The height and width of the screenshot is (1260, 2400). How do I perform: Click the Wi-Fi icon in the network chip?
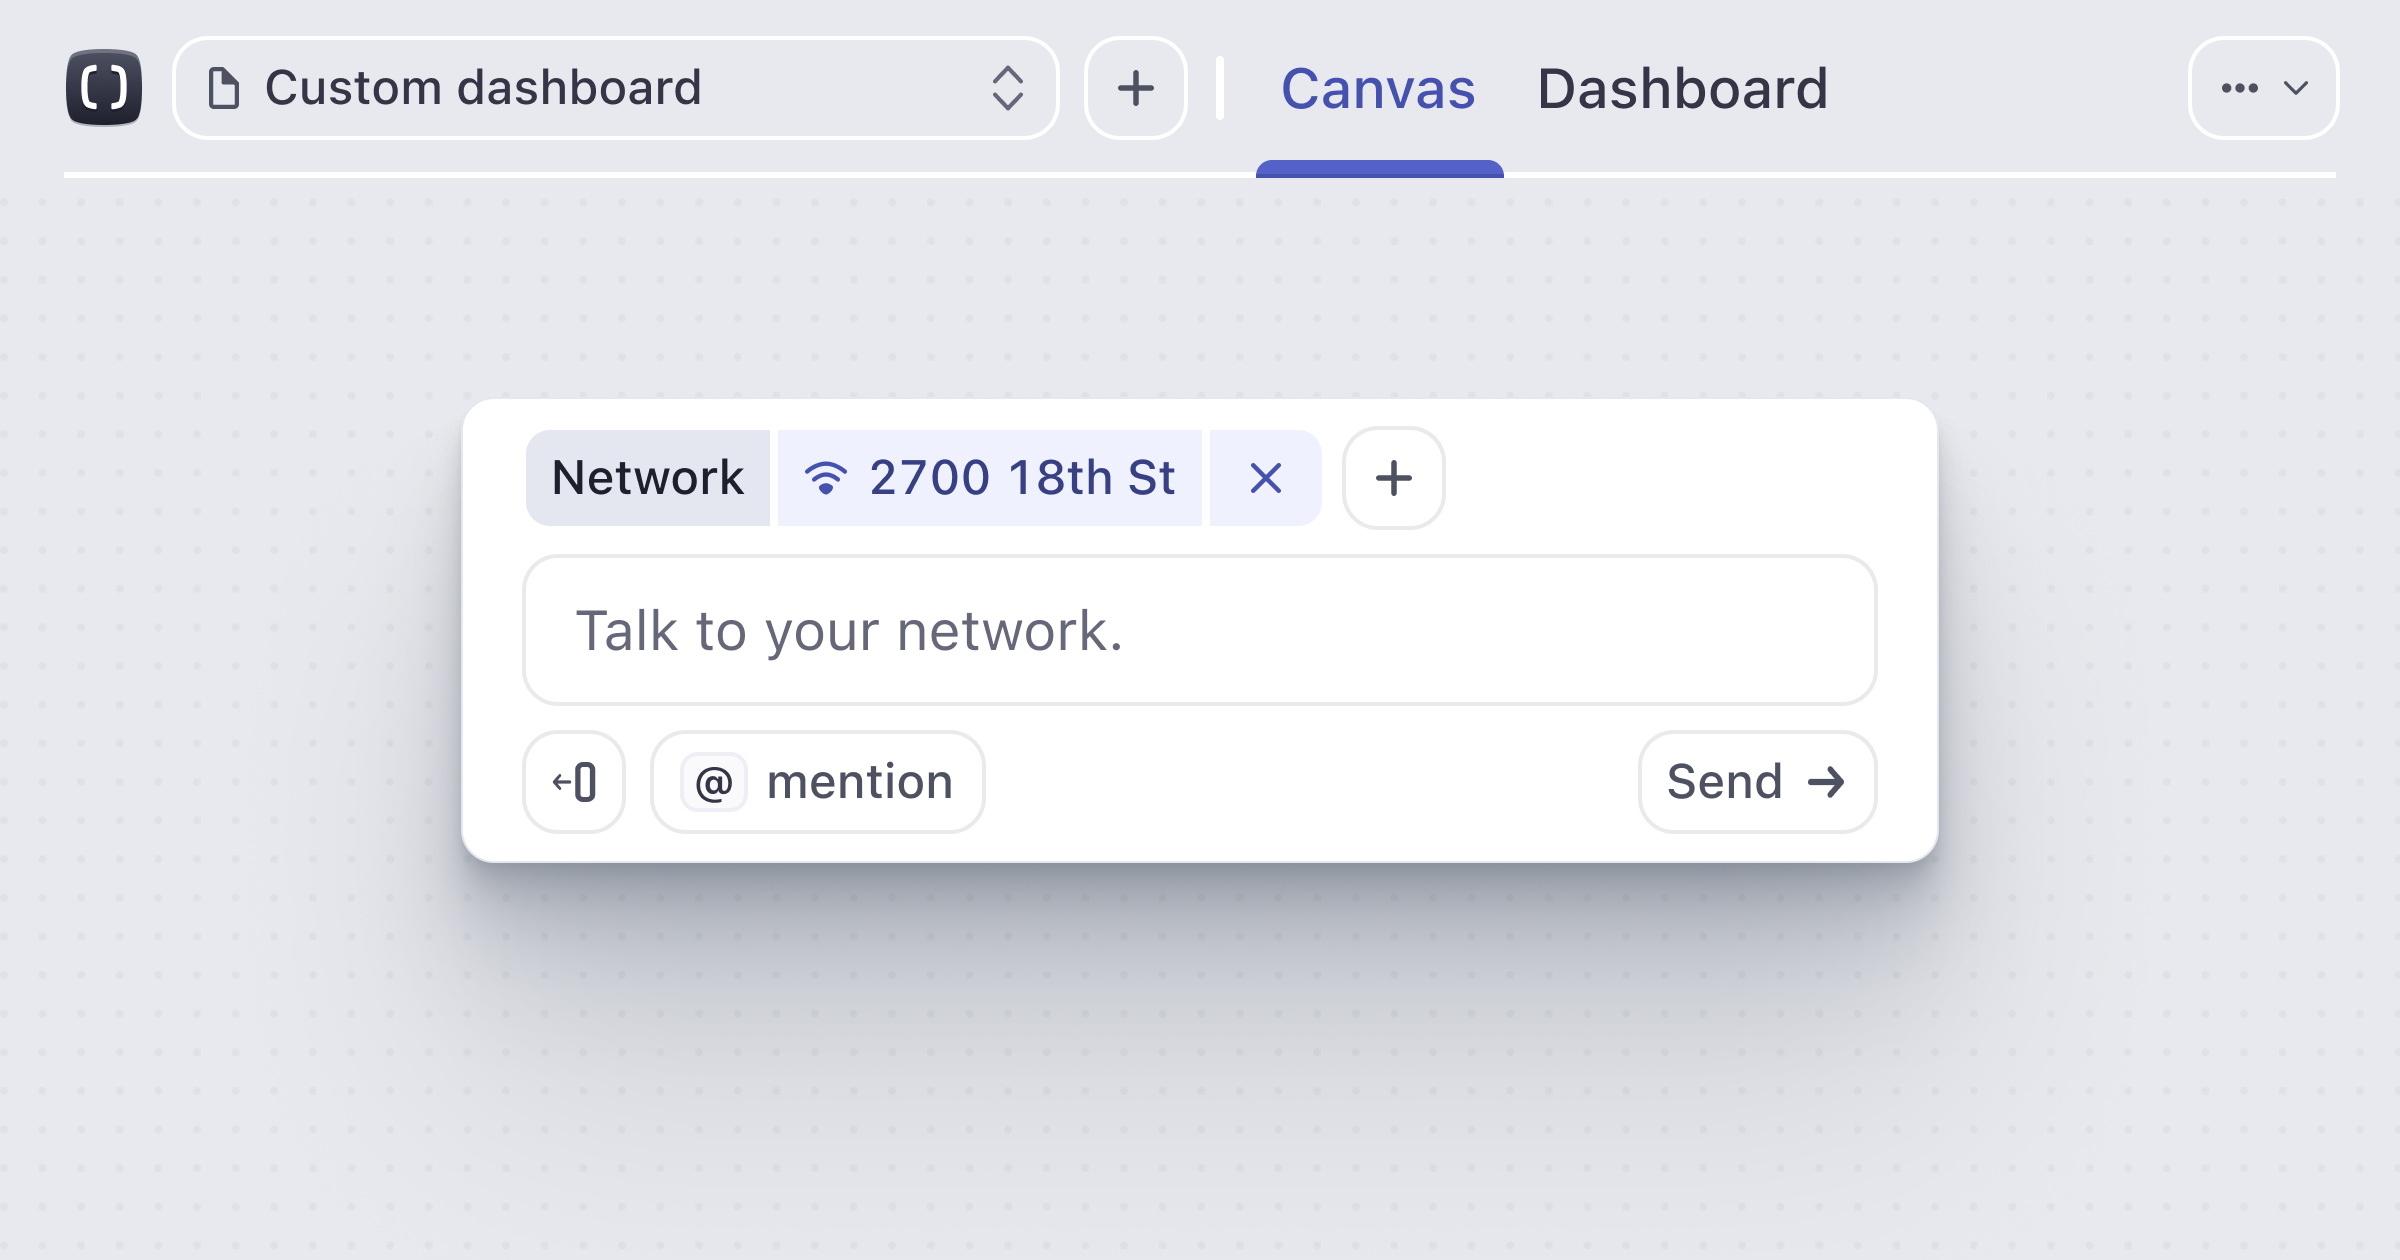click(x=826, y=478)
